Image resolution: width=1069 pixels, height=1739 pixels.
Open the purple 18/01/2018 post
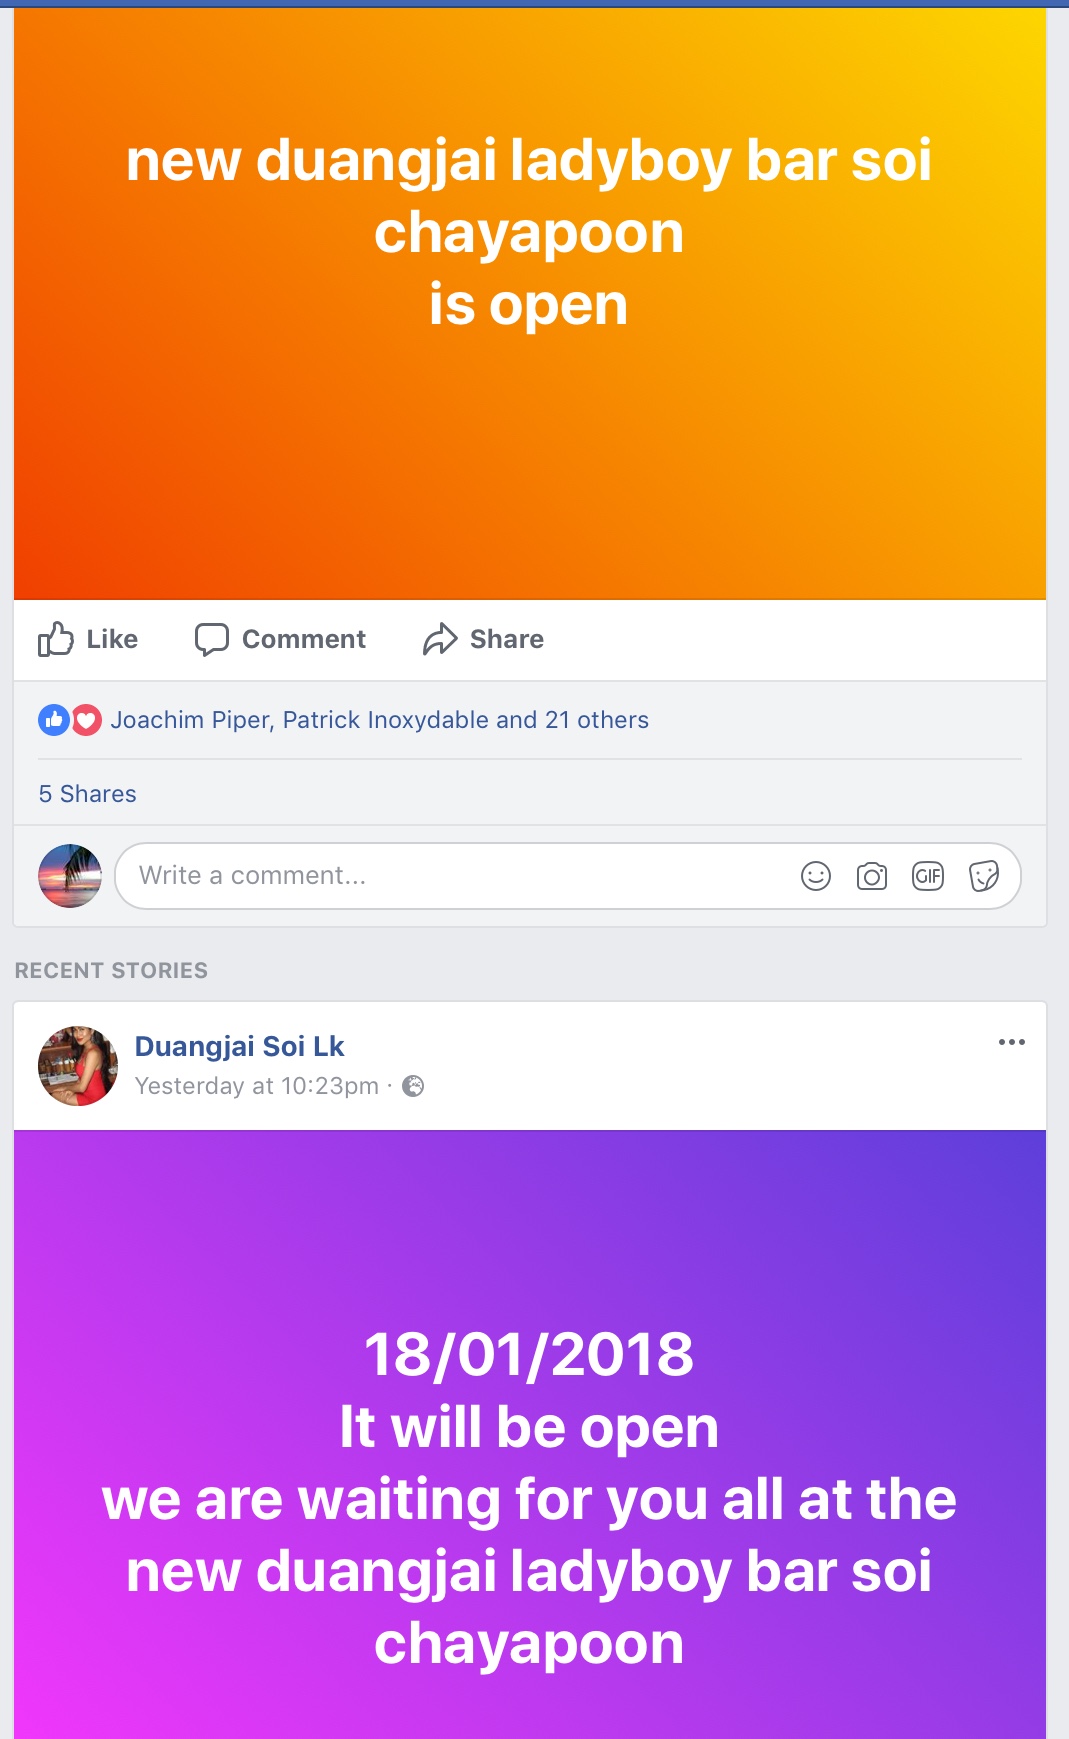pos(530,1435)
